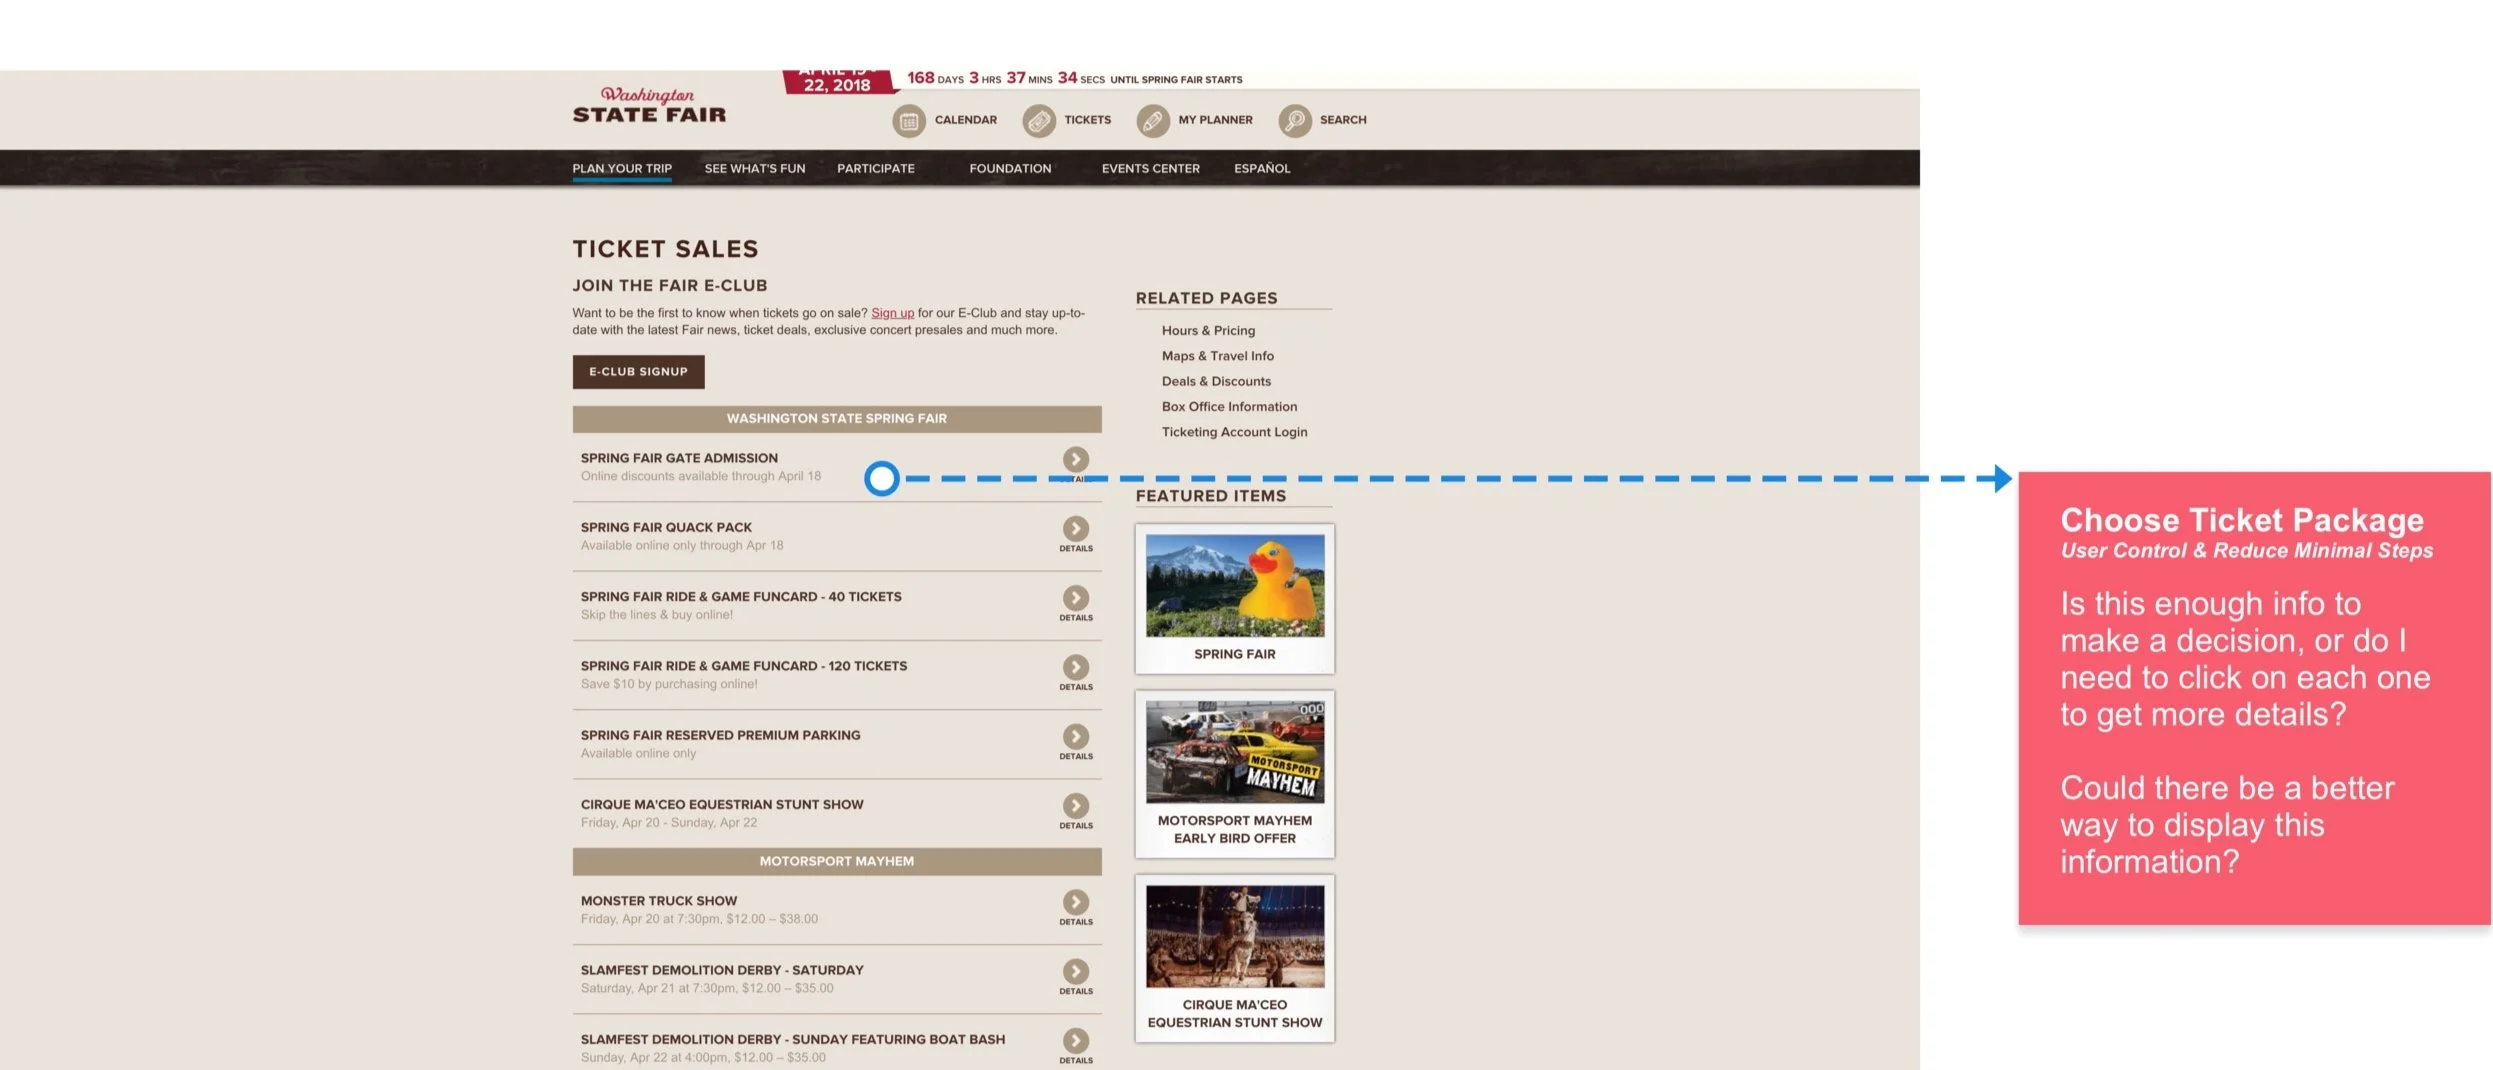Open details arrow for Monster Truck Show
This screenshot has height=1070, width=2493.
click(1076, 902)
